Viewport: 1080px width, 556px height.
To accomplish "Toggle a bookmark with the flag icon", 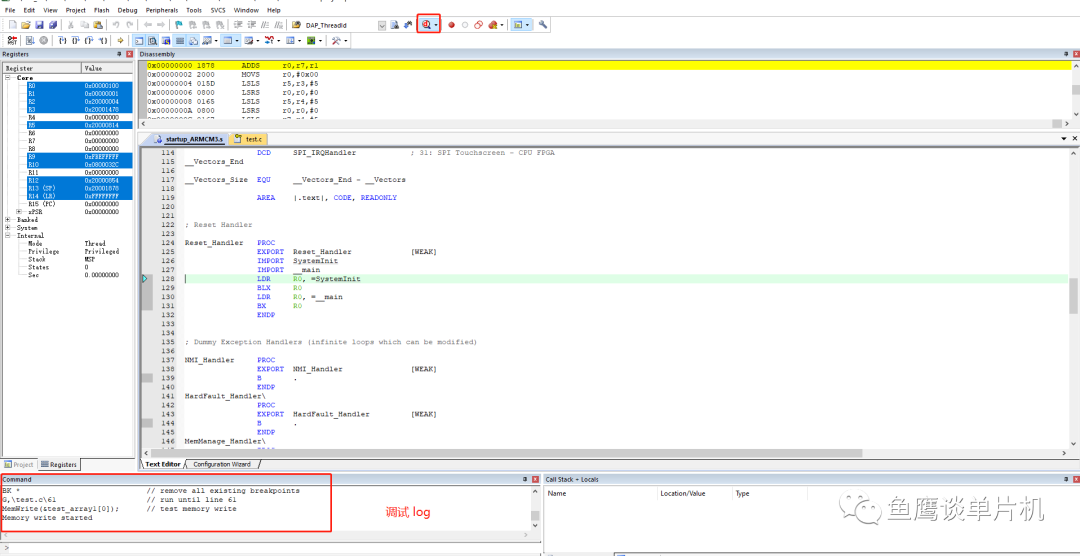I will [178, 25].
